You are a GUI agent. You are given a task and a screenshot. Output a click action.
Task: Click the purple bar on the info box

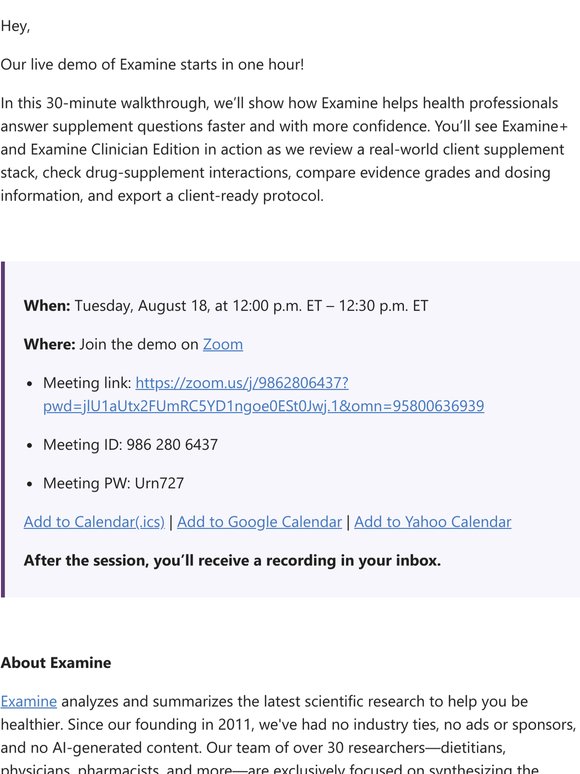pyautogui.click(x=3, y=429)
